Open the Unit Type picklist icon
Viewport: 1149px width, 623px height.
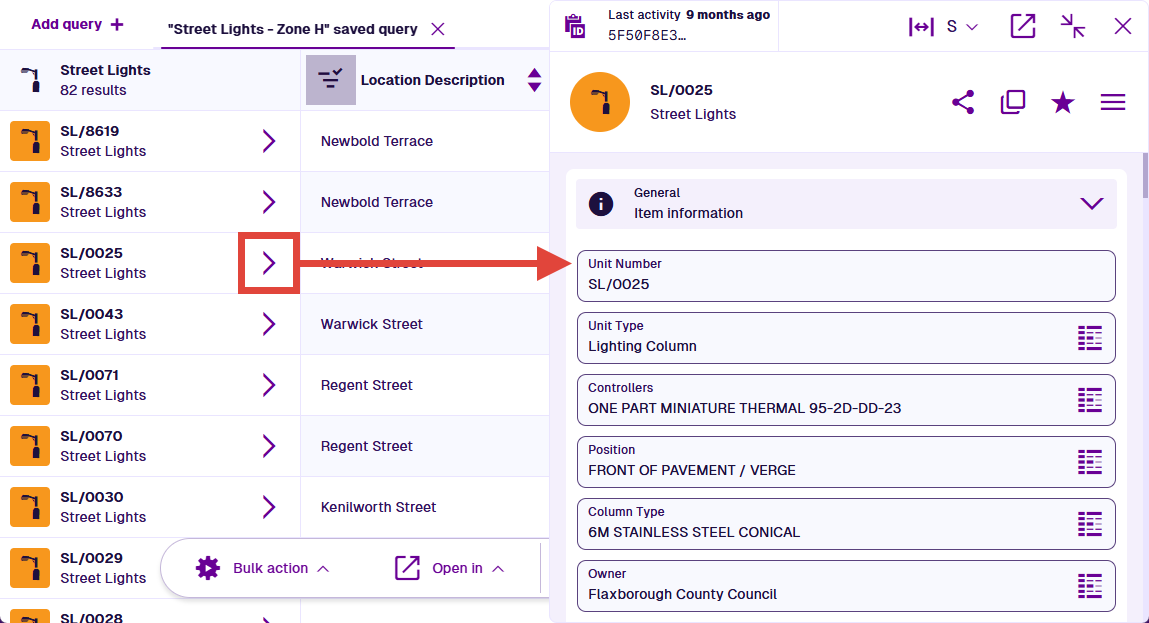[x=1089, y=338]
